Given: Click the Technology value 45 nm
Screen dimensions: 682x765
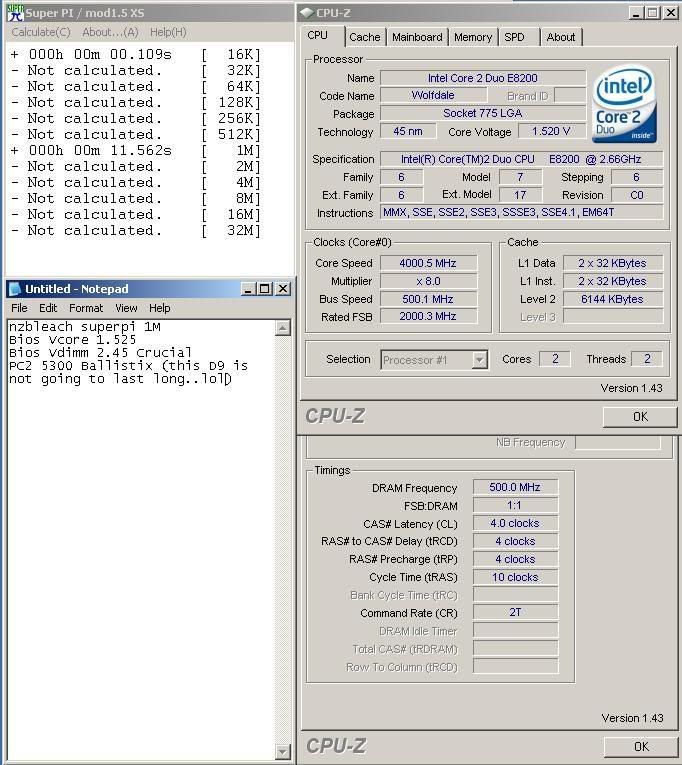Looking at the screenshot, I should [408, 131].
